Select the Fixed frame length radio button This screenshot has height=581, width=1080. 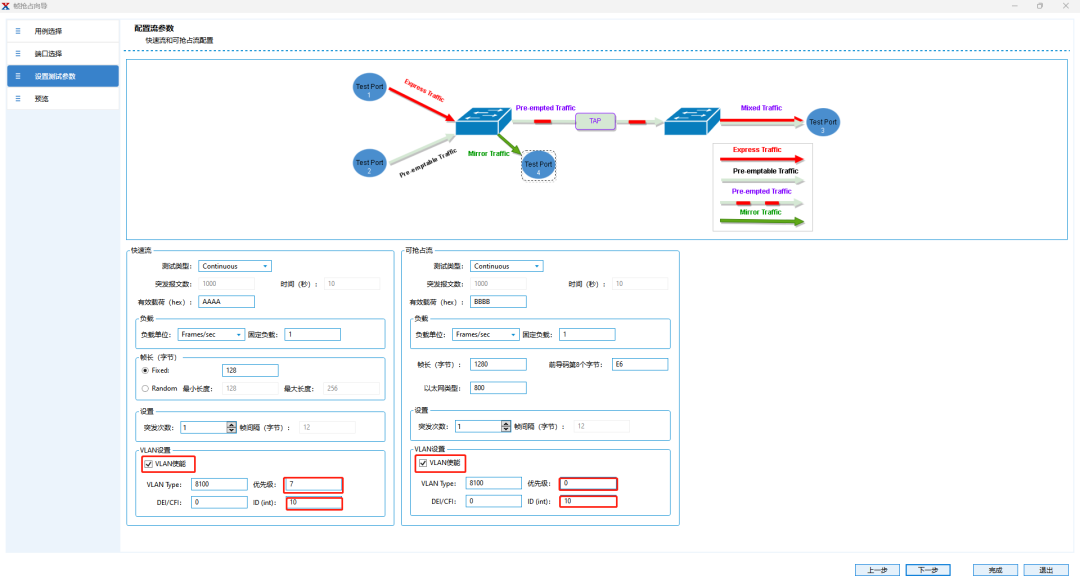[x=145, y=370]
